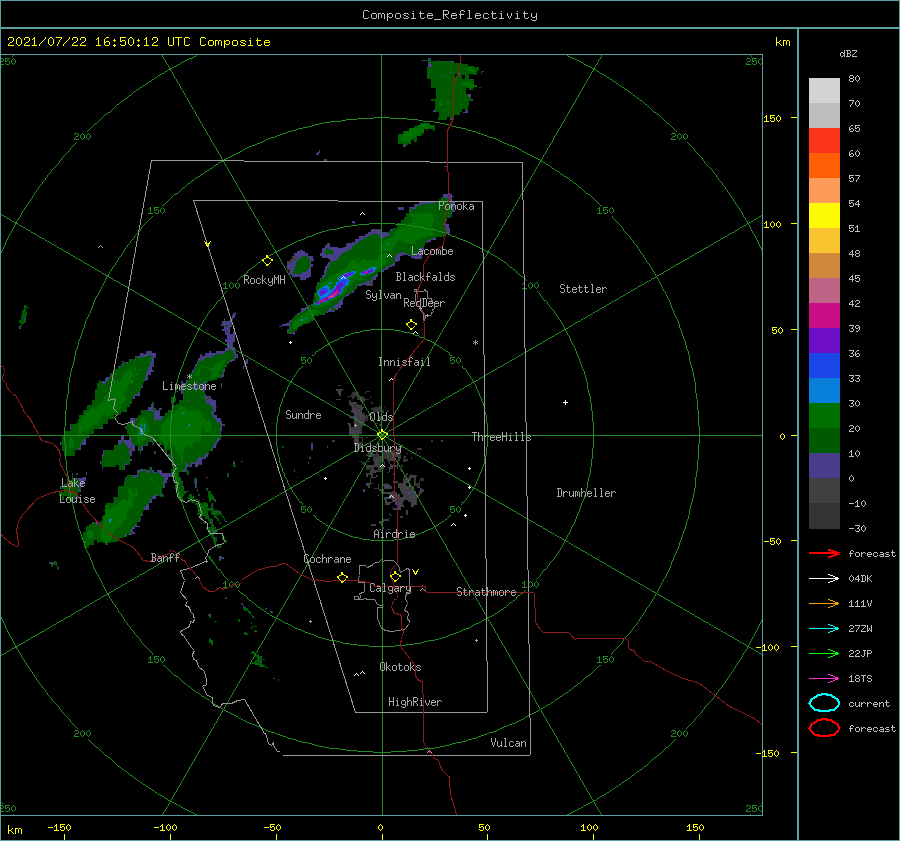900x841 pixels.
Task: Click the Calgary city label
Action: tap(390, 588)
